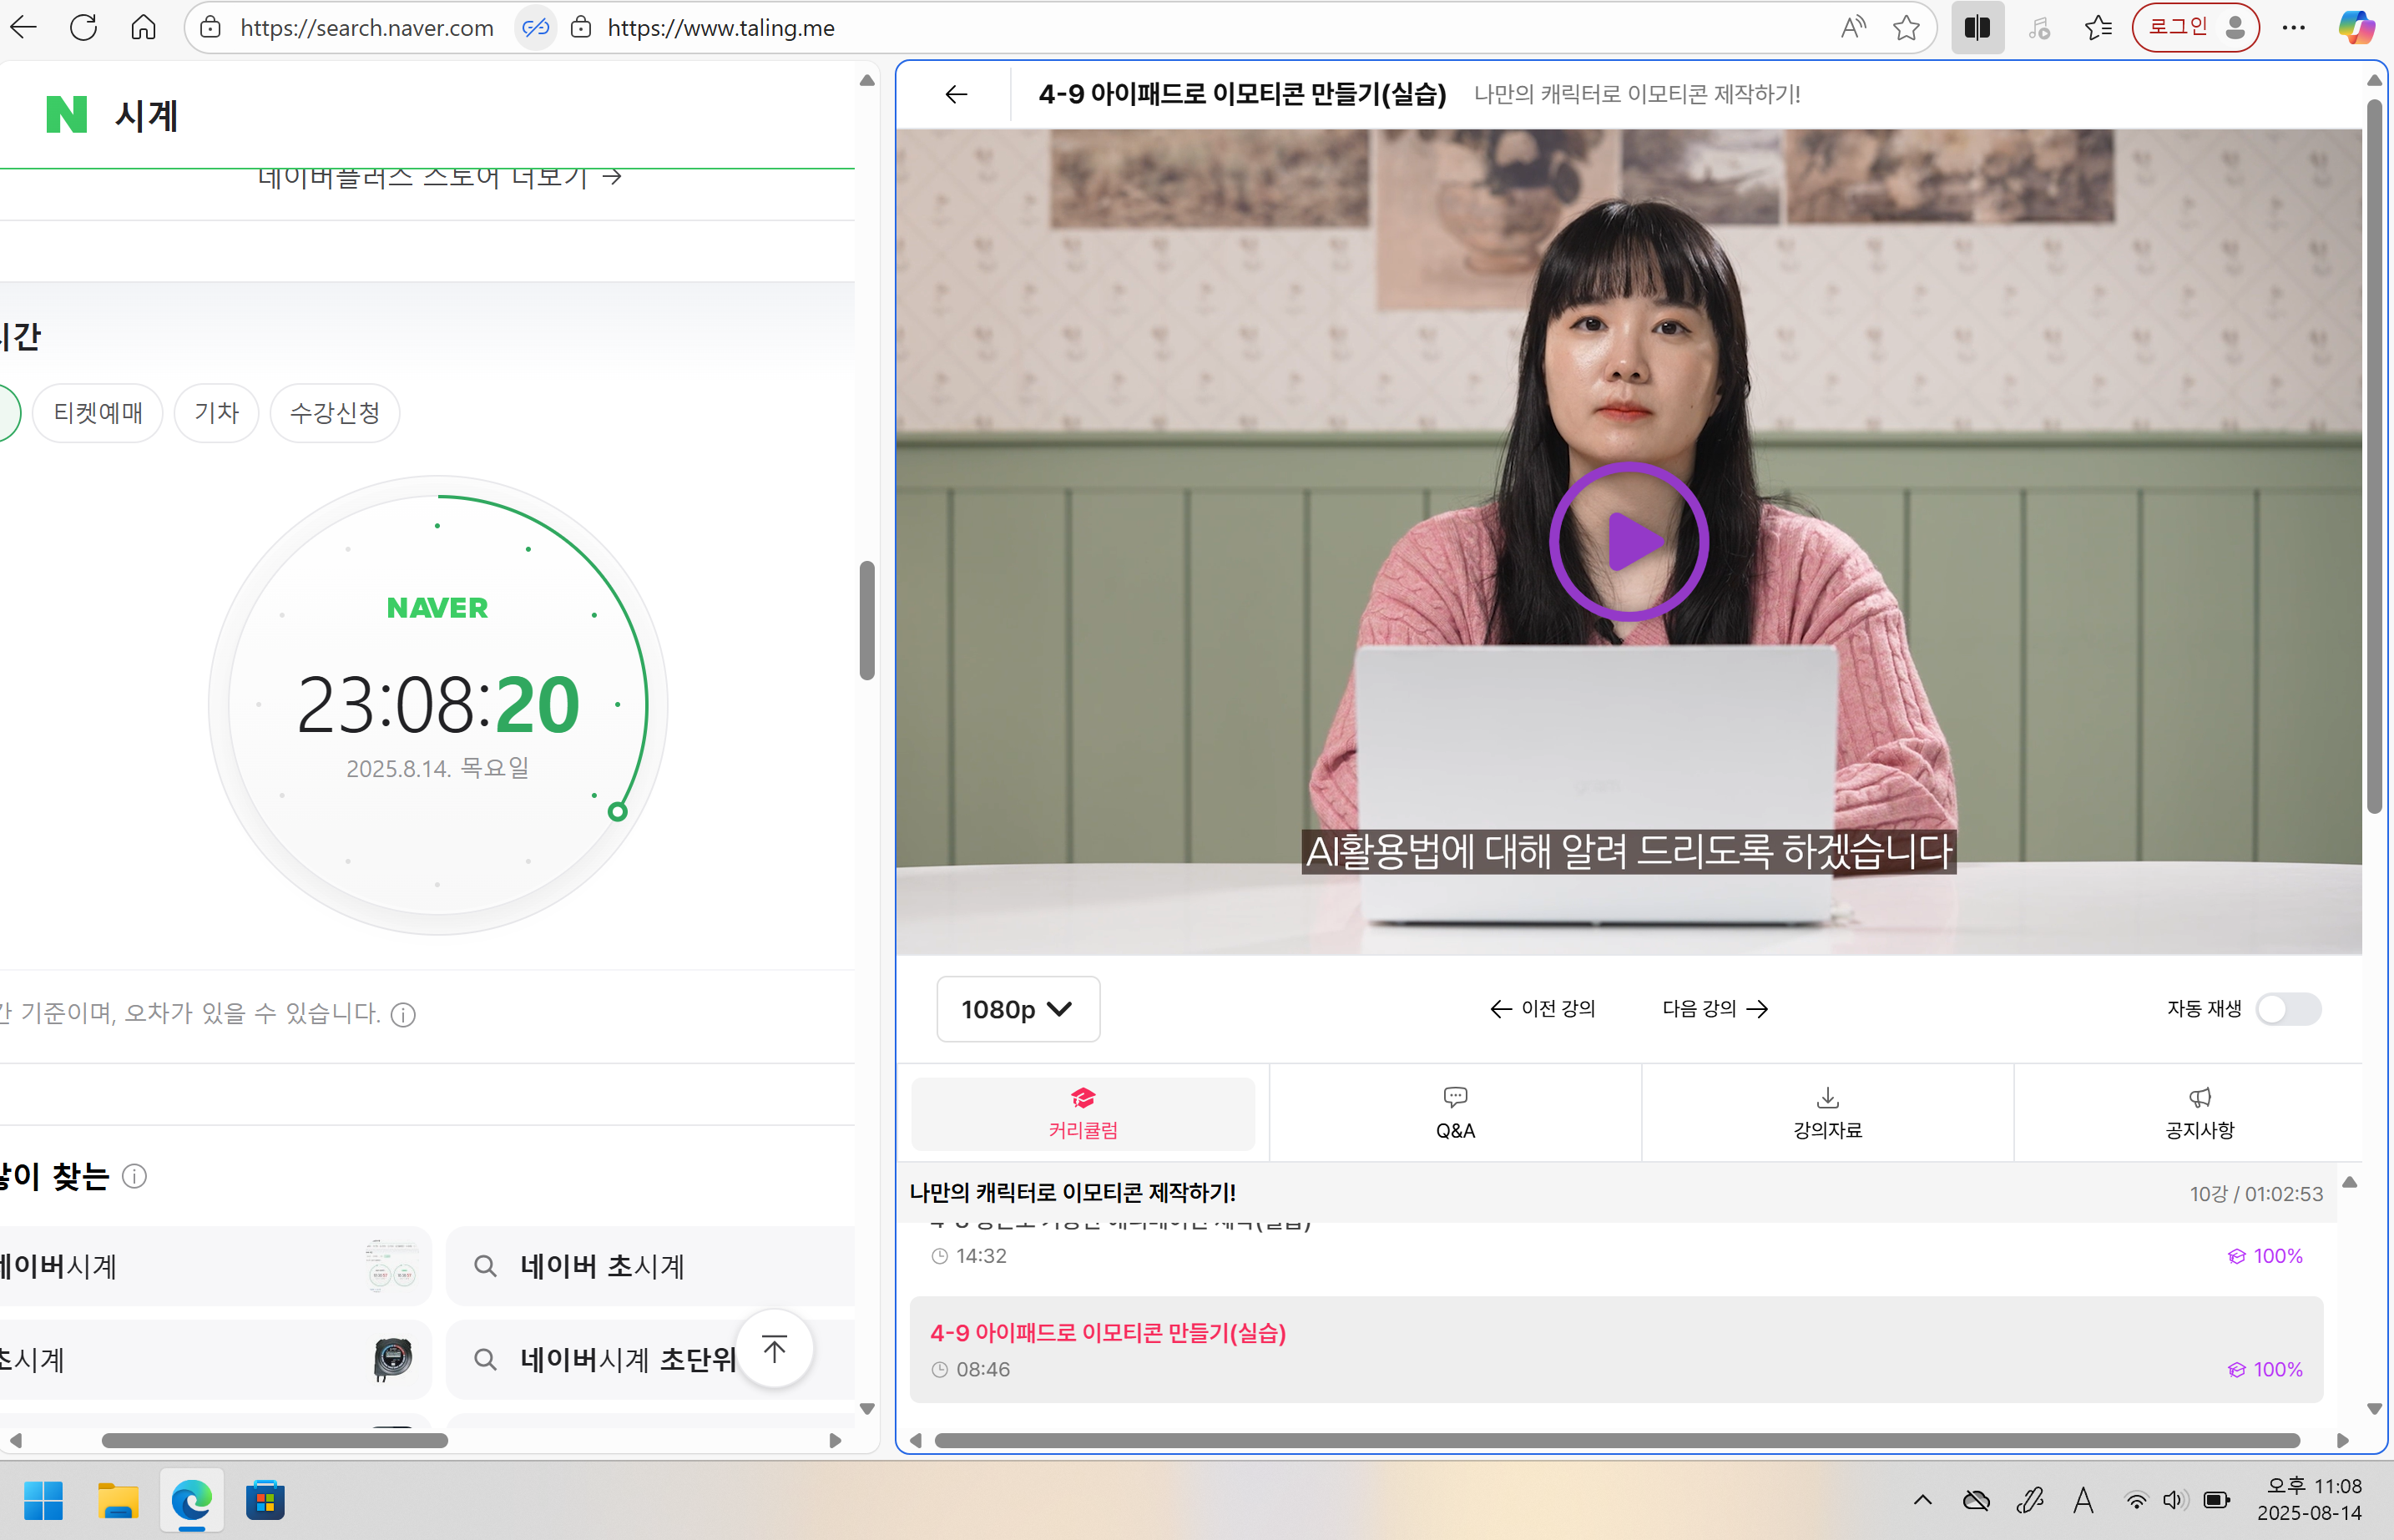Click the scroll-to-top arrow button
This screenshot has width=2394, height=1540.
point(774,1349)
